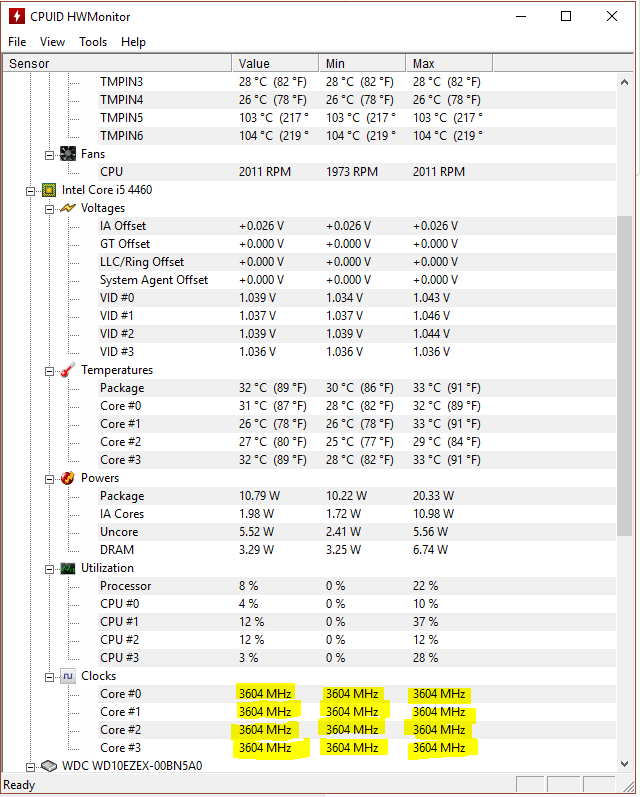This screenshot has width=640, height=797.
Task: Click the Intel Core i5 4460 chip icon
Action: (x=49, y=190)
